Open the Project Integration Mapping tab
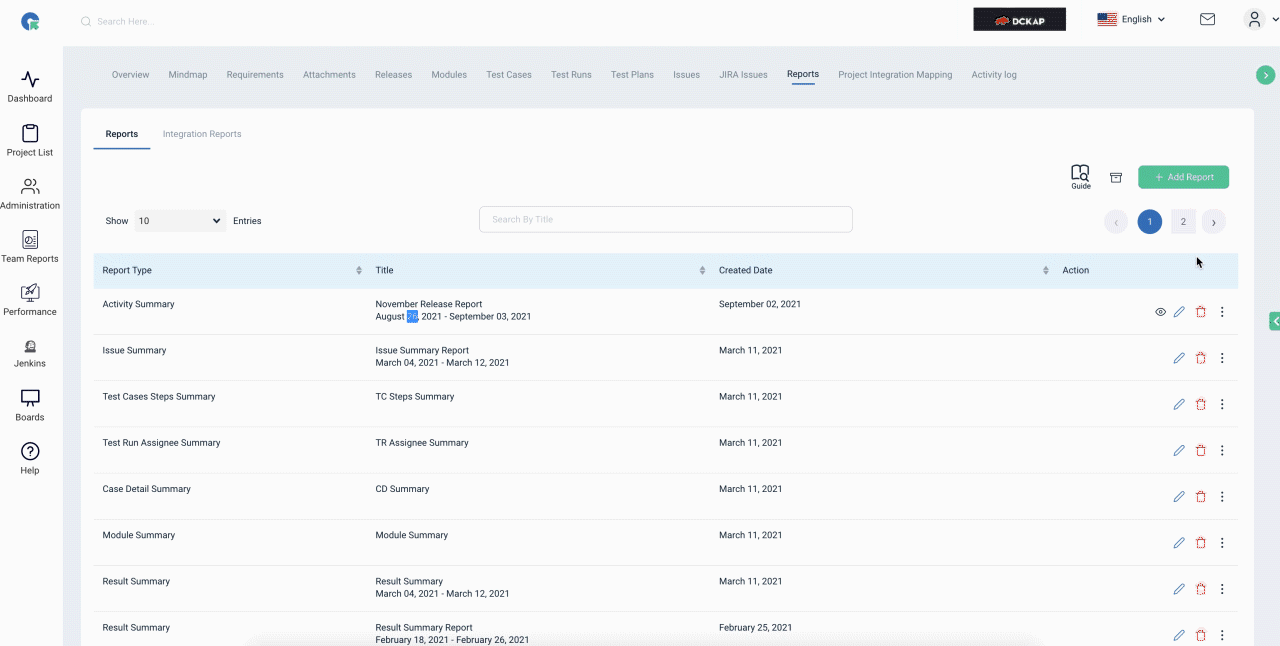The height and width of the screenshot is (646, 1280). [895, 75]
